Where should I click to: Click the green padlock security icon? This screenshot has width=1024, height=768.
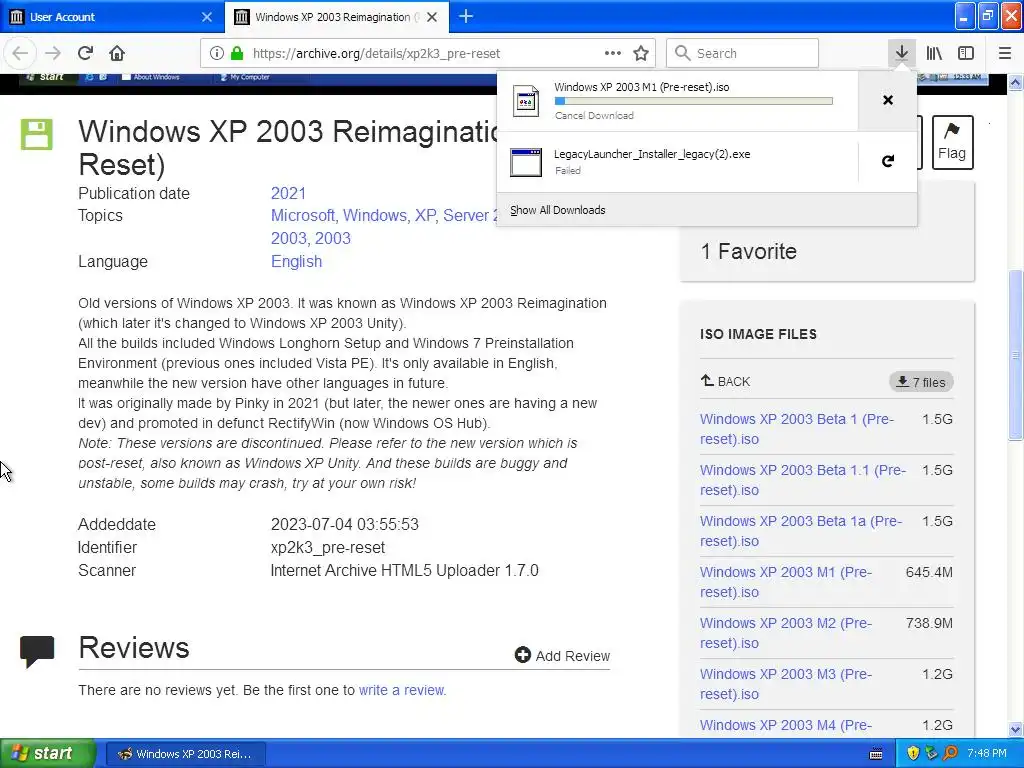[x=237, y=54]
